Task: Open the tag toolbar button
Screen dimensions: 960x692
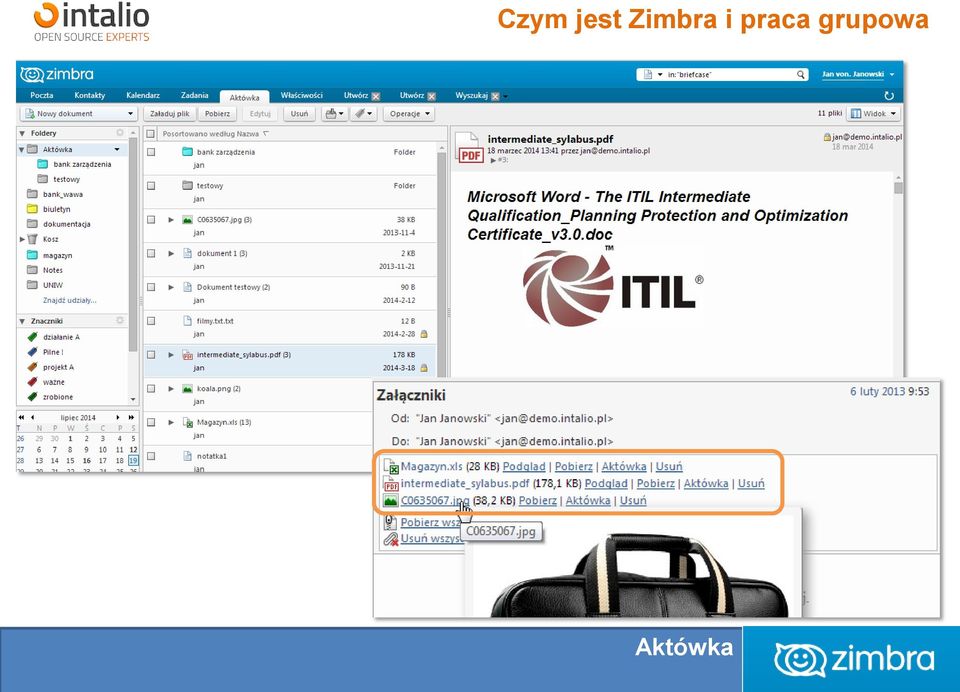Action: click(x=363, y=113)
